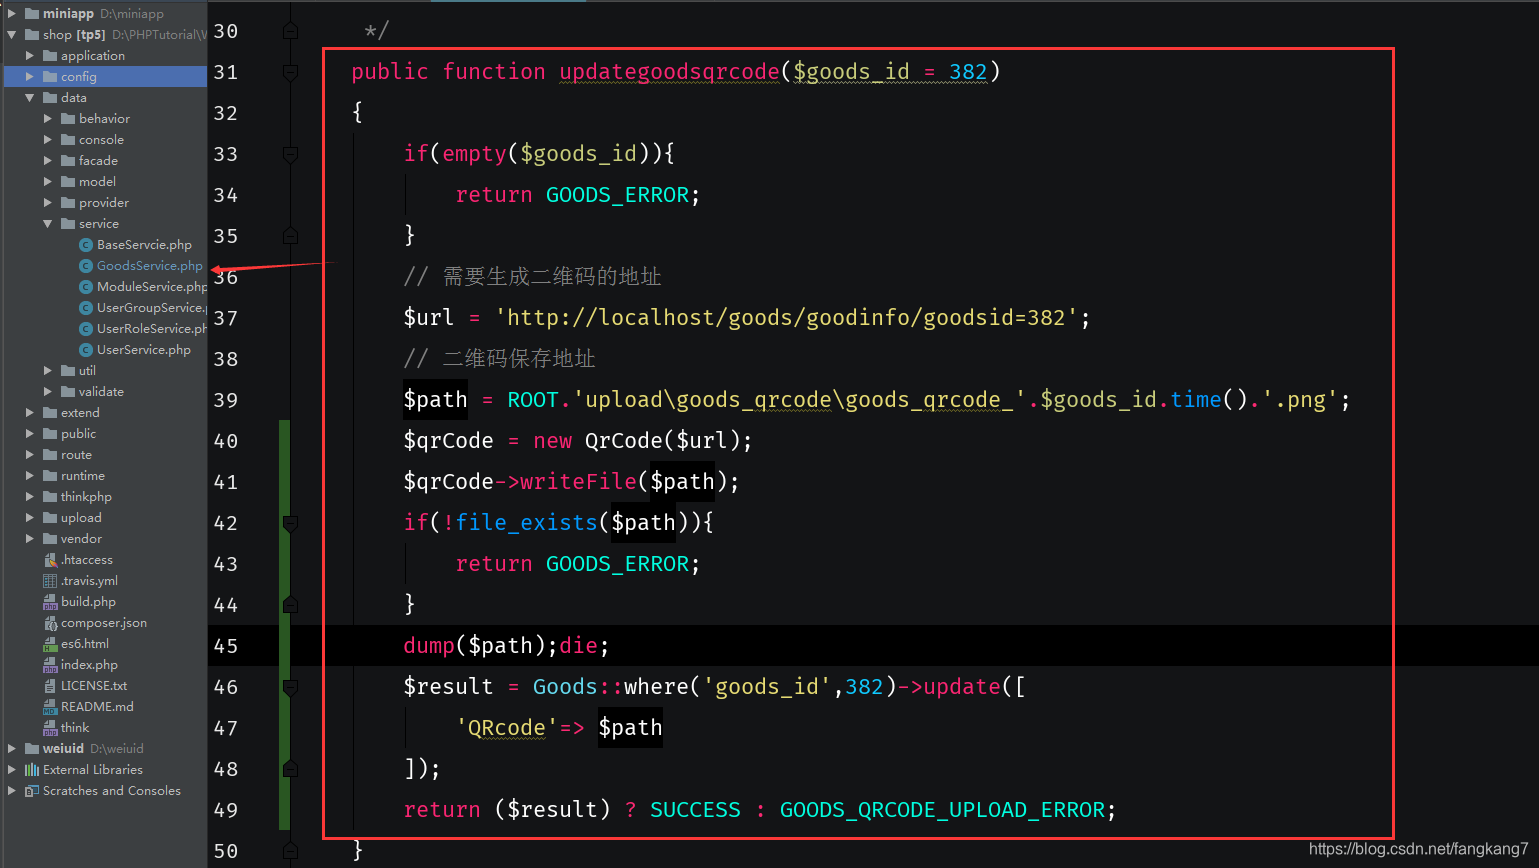The image size is (1539, 868).
Task: Click the README.md file icon
Action: click(50, 707)
